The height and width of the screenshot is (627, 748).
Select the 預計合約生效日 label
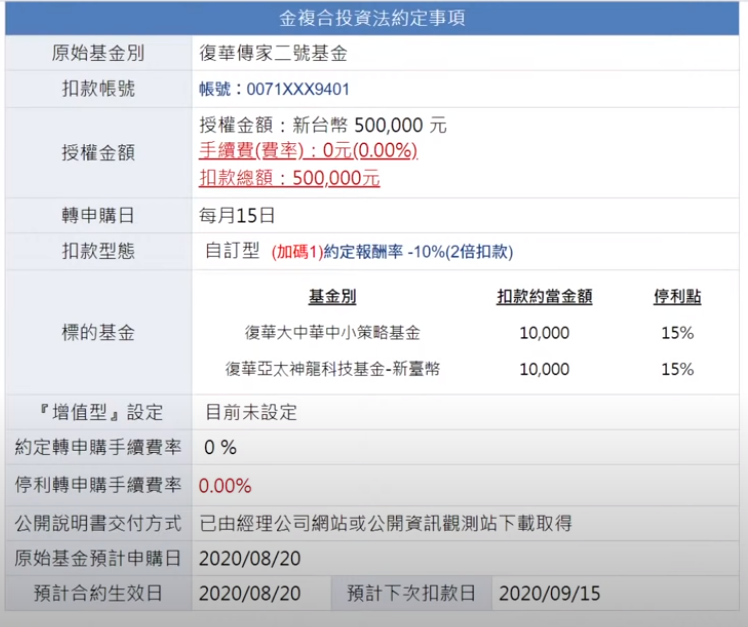point(98,594)
